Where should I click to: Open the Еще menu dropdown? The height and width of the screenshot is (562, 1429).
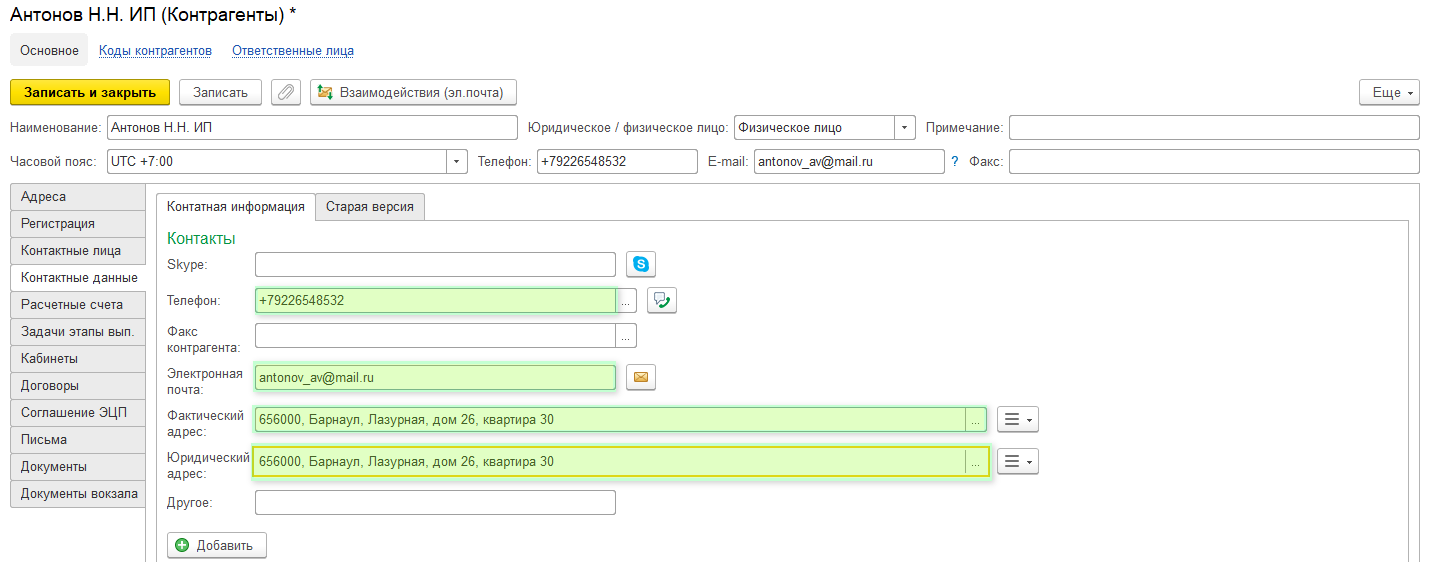point(1389,92)
